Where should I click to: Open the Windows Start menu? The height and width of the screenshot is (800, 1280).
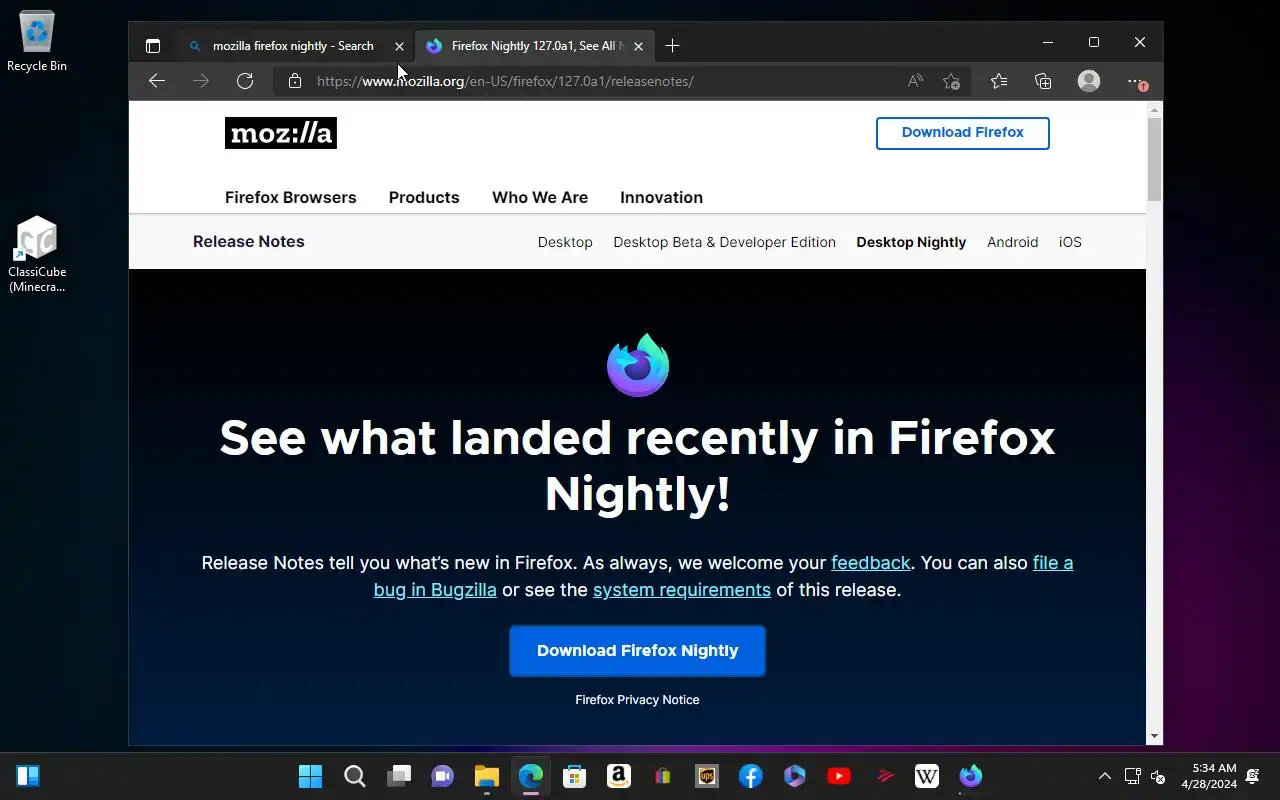pos(310,776)
